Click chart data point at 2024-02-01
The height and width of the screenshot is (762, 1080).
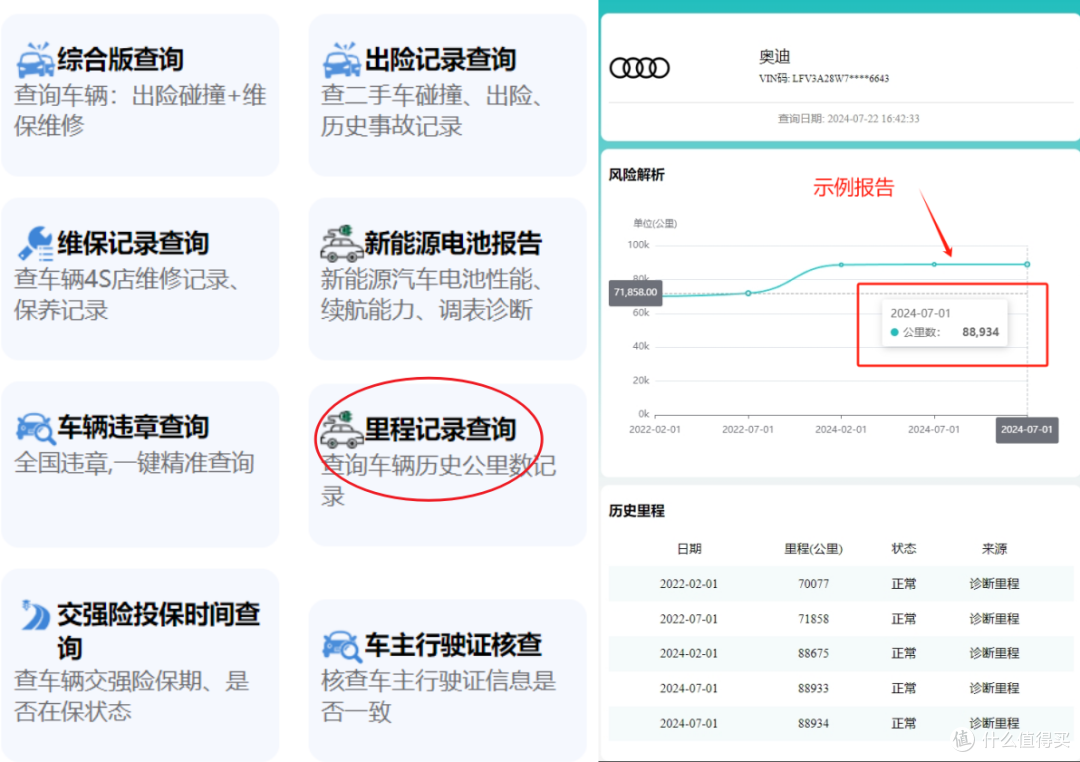tap(841, 265)
